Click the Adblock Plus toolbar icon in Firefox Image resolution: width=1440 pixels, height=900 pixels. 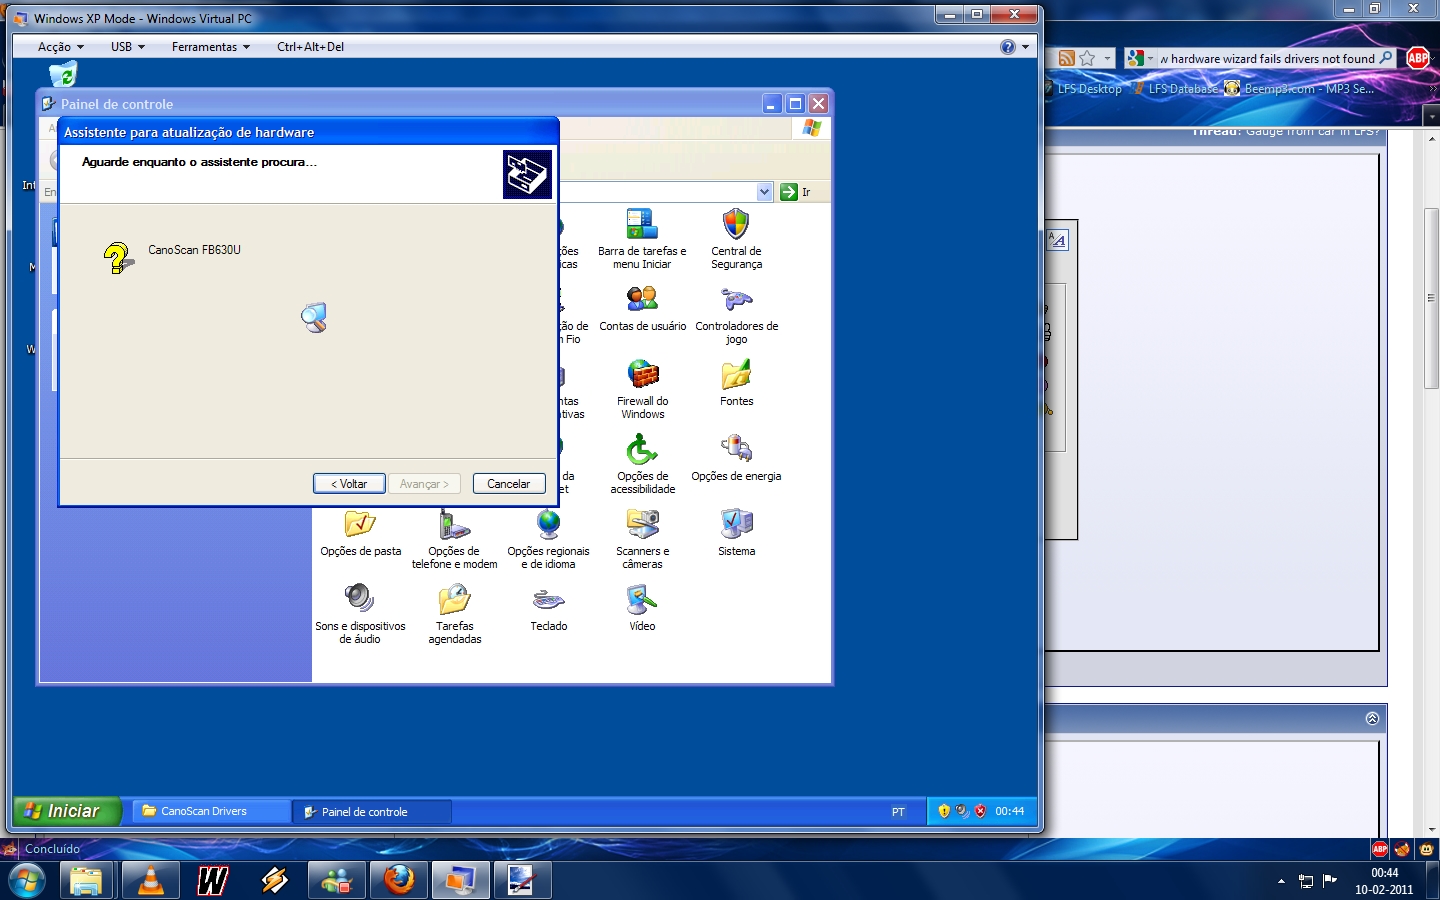tap(1418, 58)
